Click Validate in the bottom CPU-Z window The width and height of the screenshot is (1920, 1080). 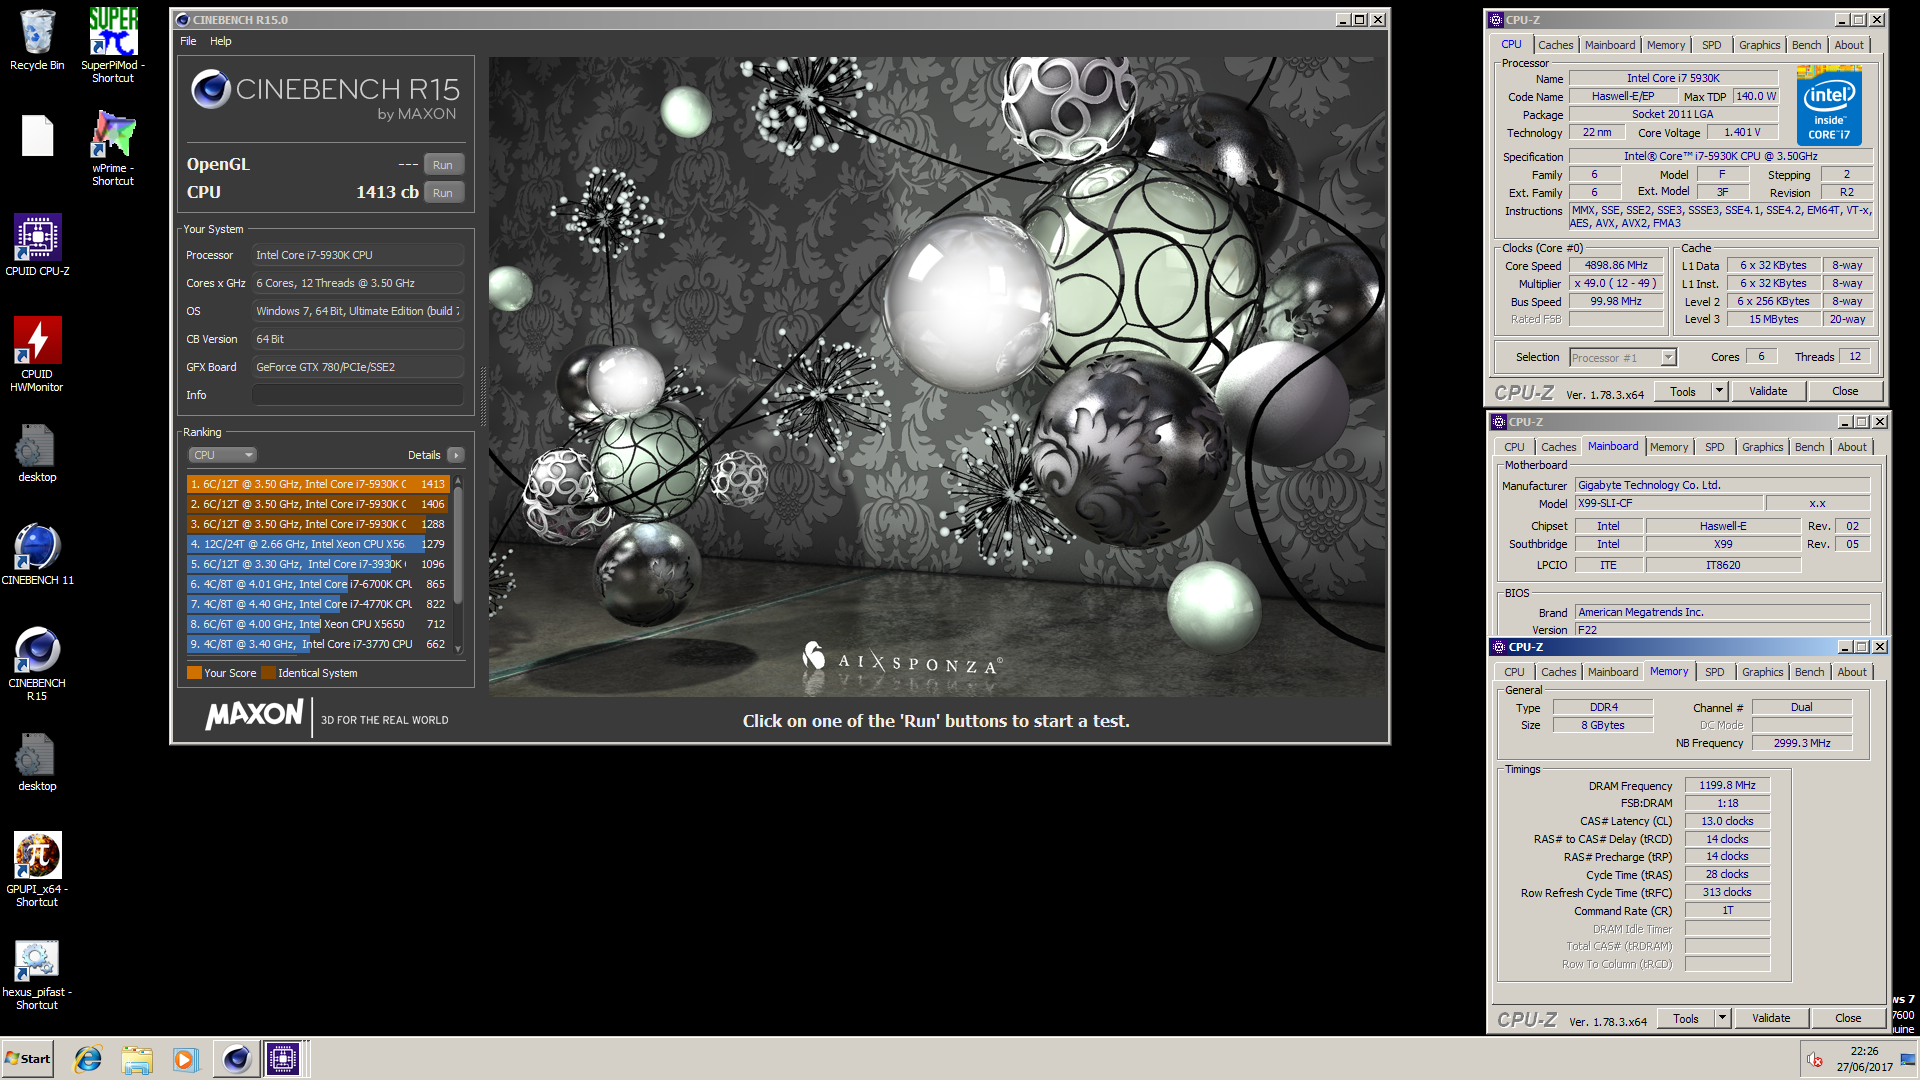coord(1770,1018)
